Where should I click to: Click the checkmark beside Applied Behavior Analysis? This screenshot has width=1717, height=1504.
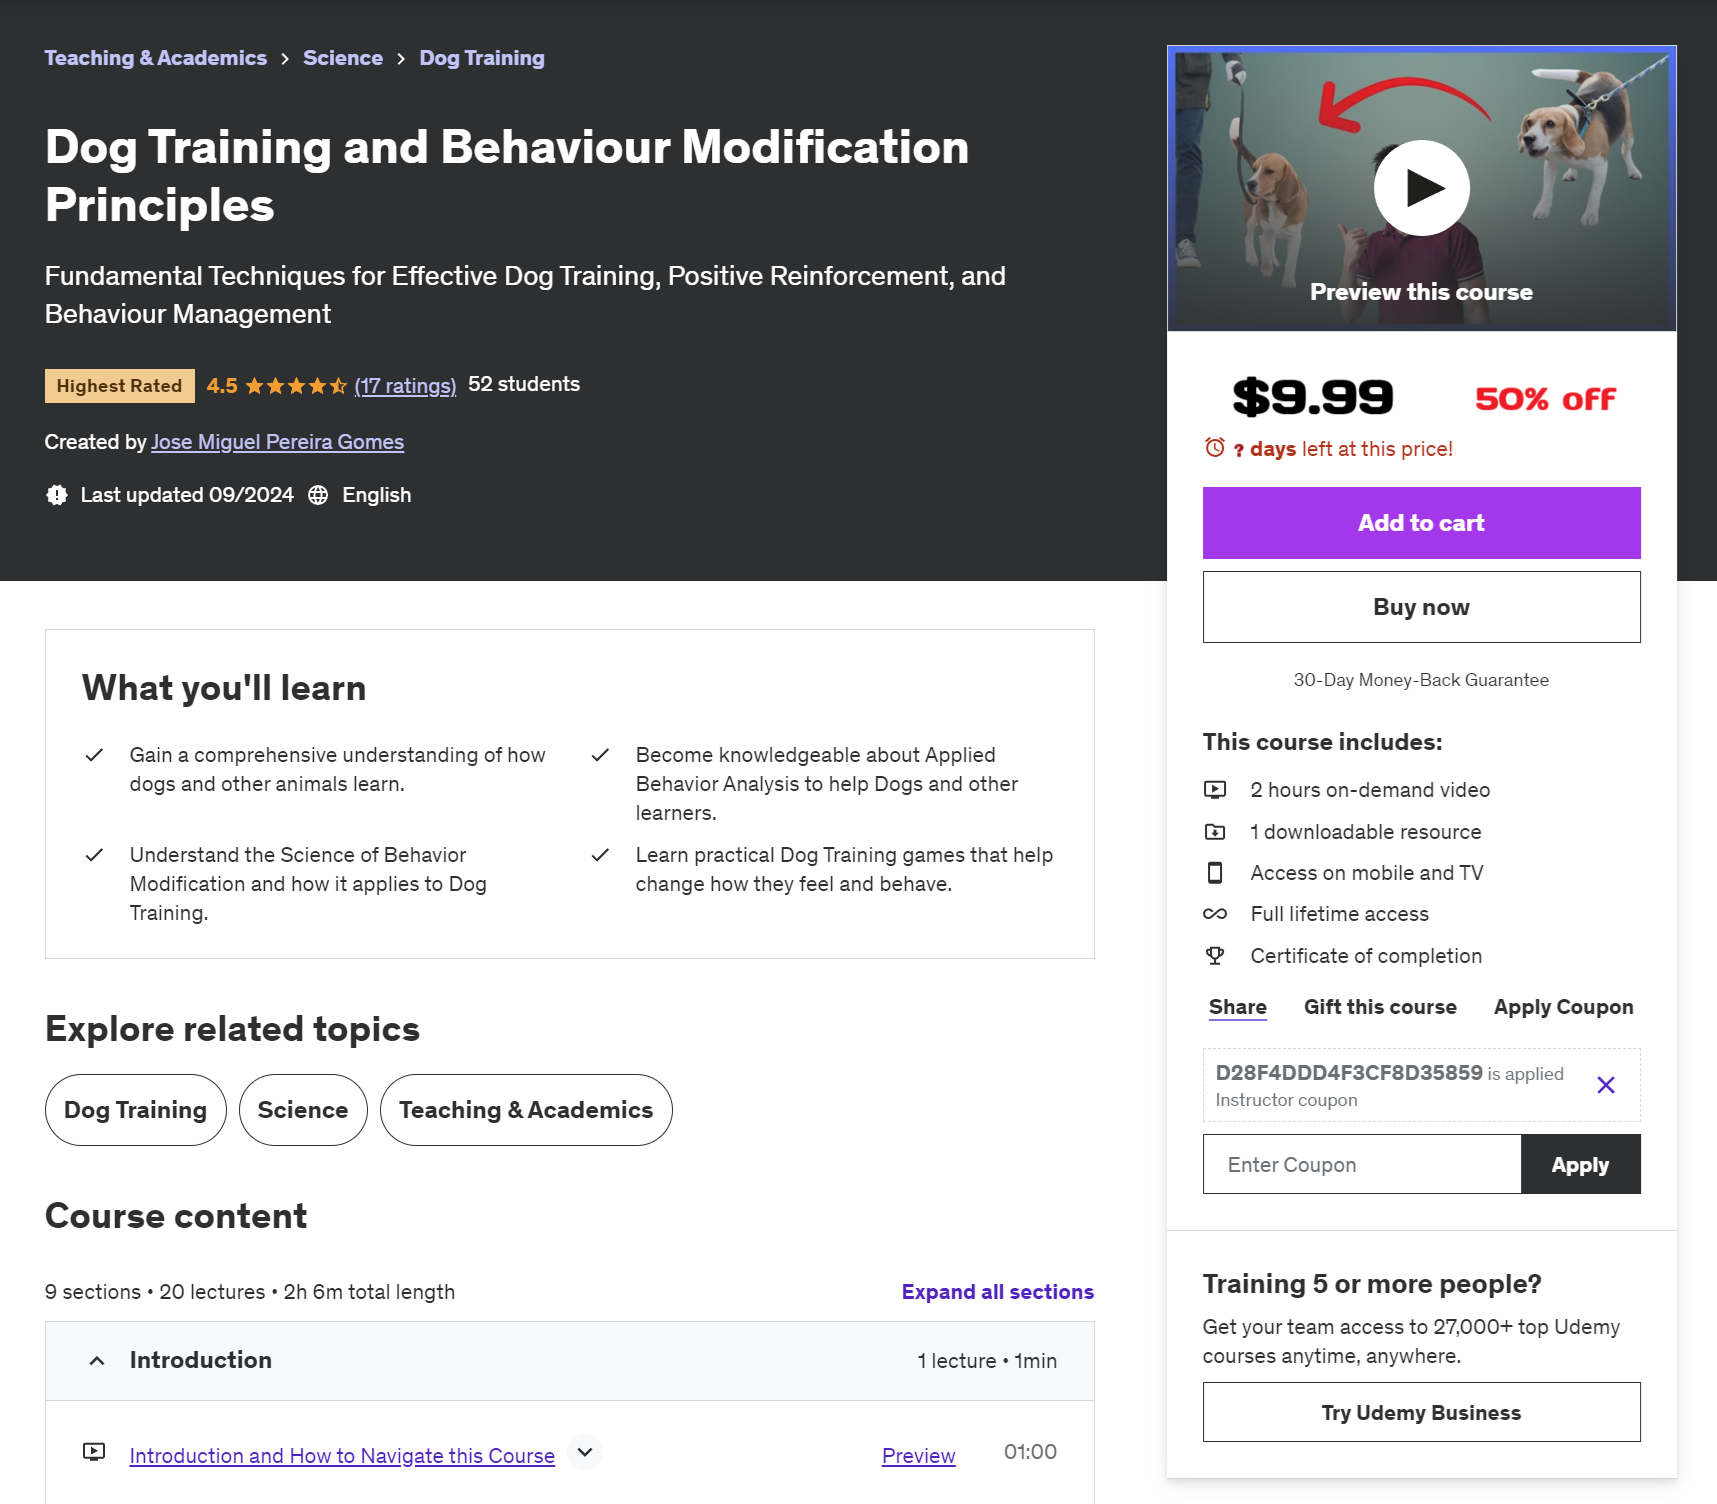pos(600,755)
